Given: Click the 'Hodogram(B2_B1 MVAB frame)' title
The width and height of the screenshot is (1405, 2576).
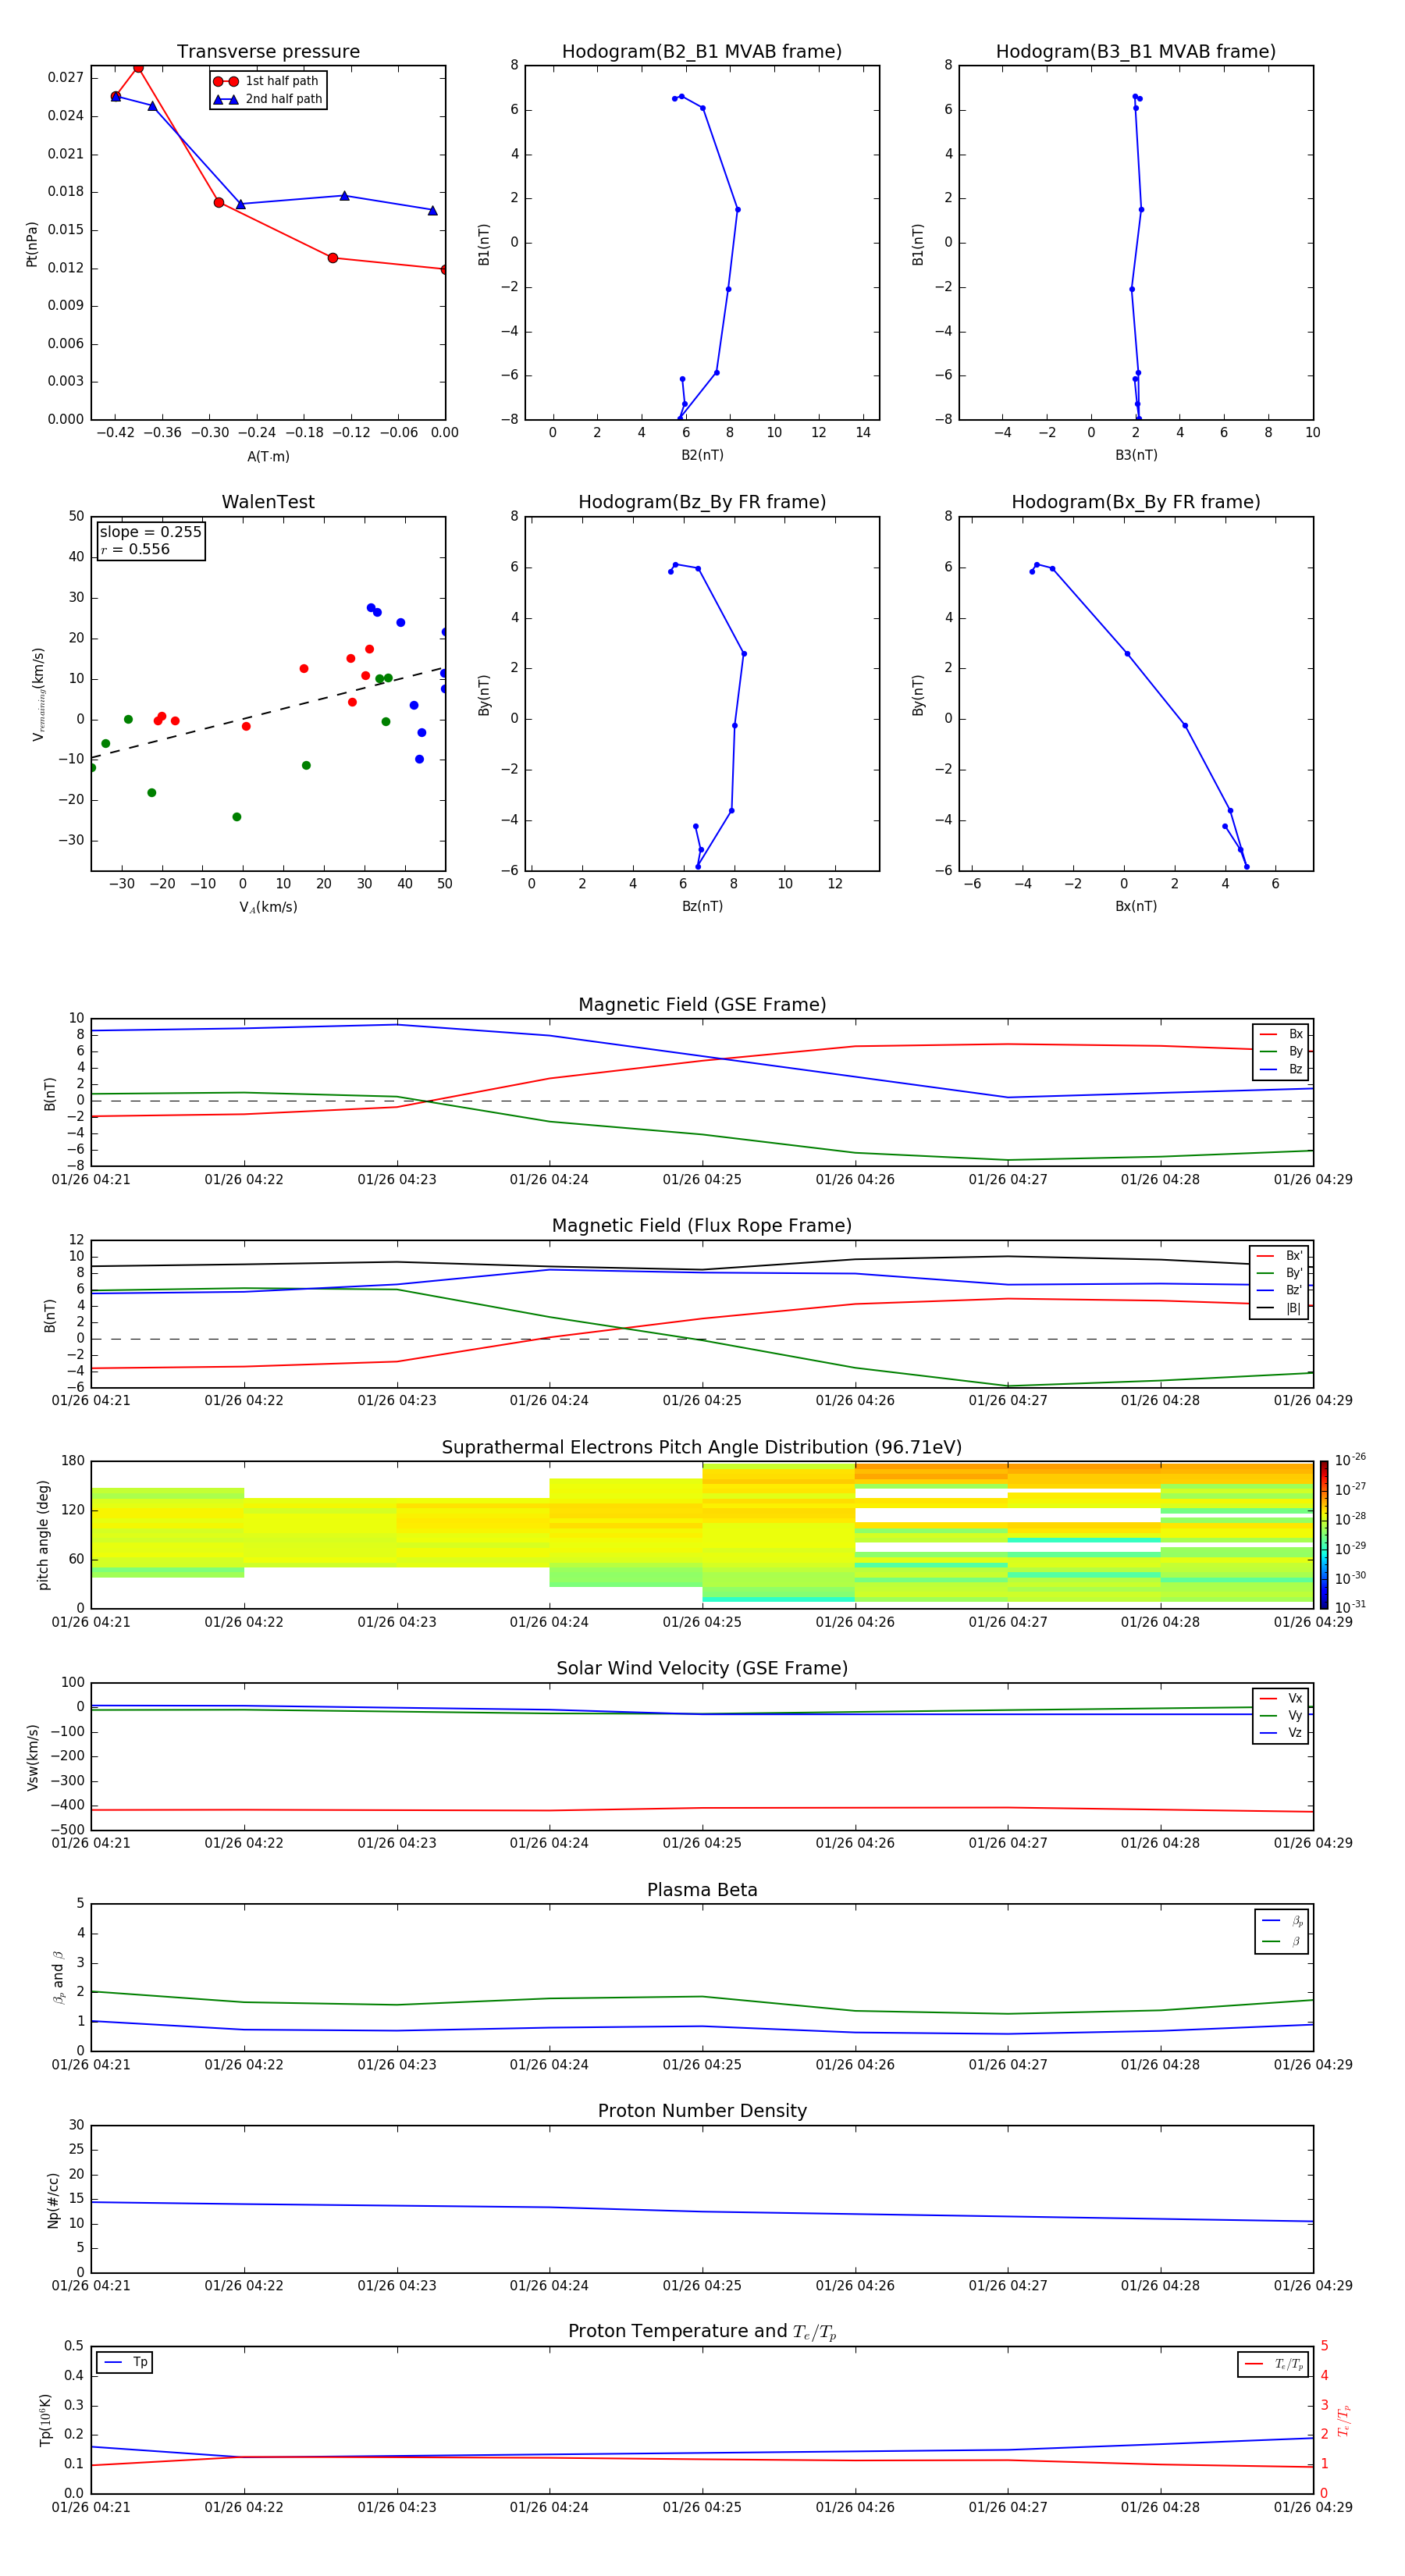Looking at the screenshot, I should click(x=702, y=52).
